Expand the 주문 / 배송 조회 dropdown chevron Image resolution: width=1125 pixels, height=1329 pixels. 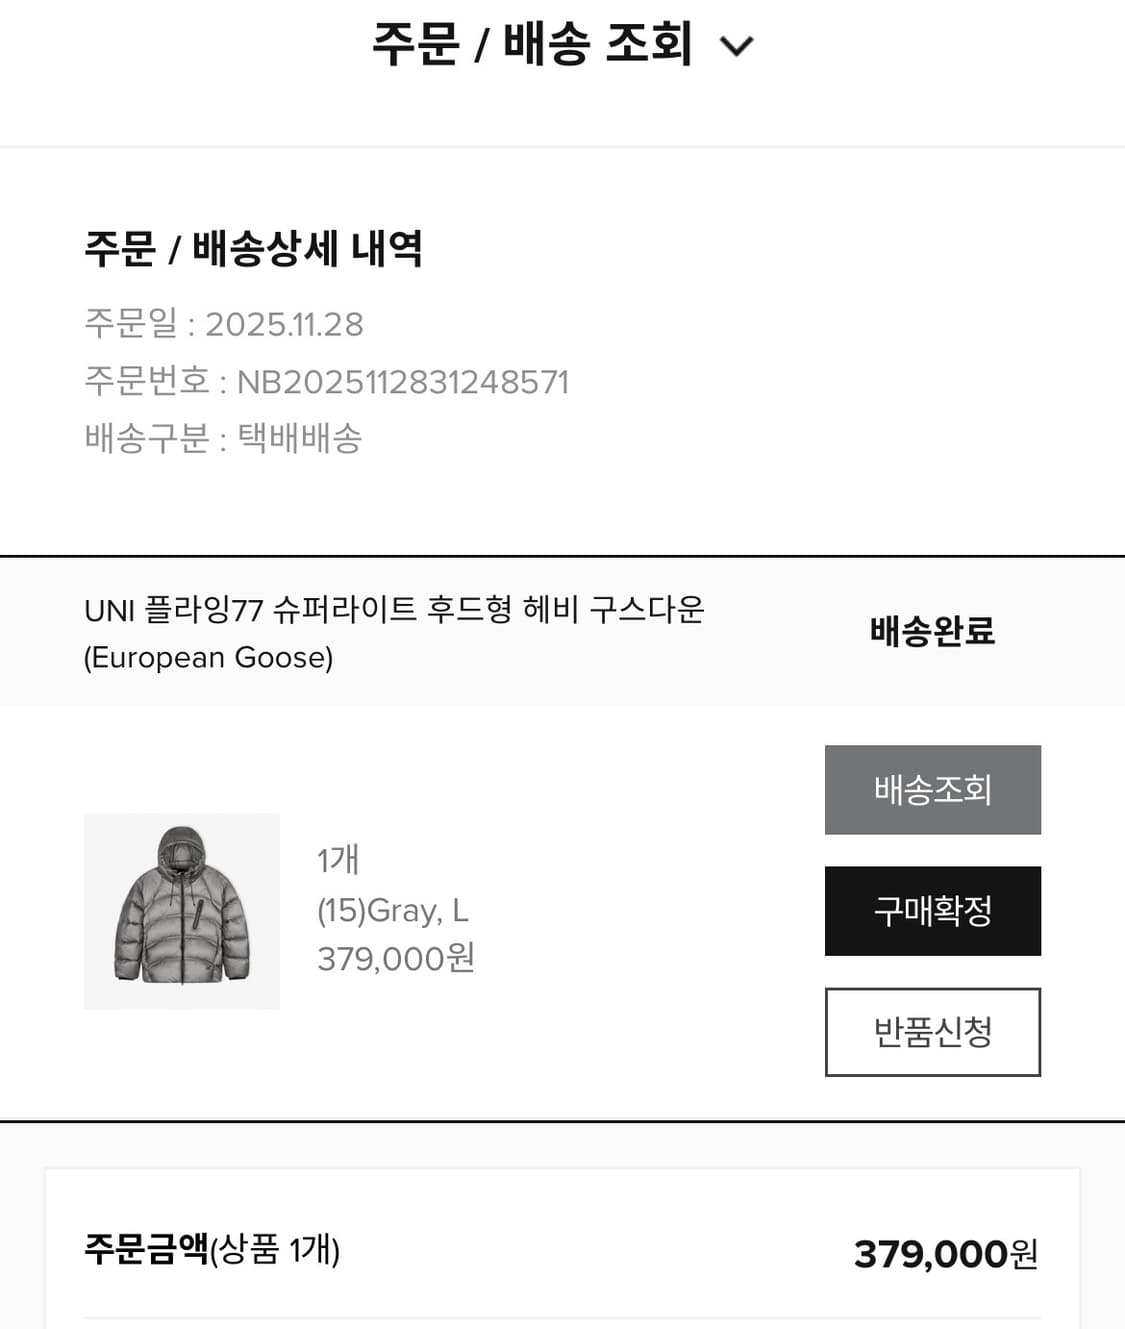tap(737, 45)
